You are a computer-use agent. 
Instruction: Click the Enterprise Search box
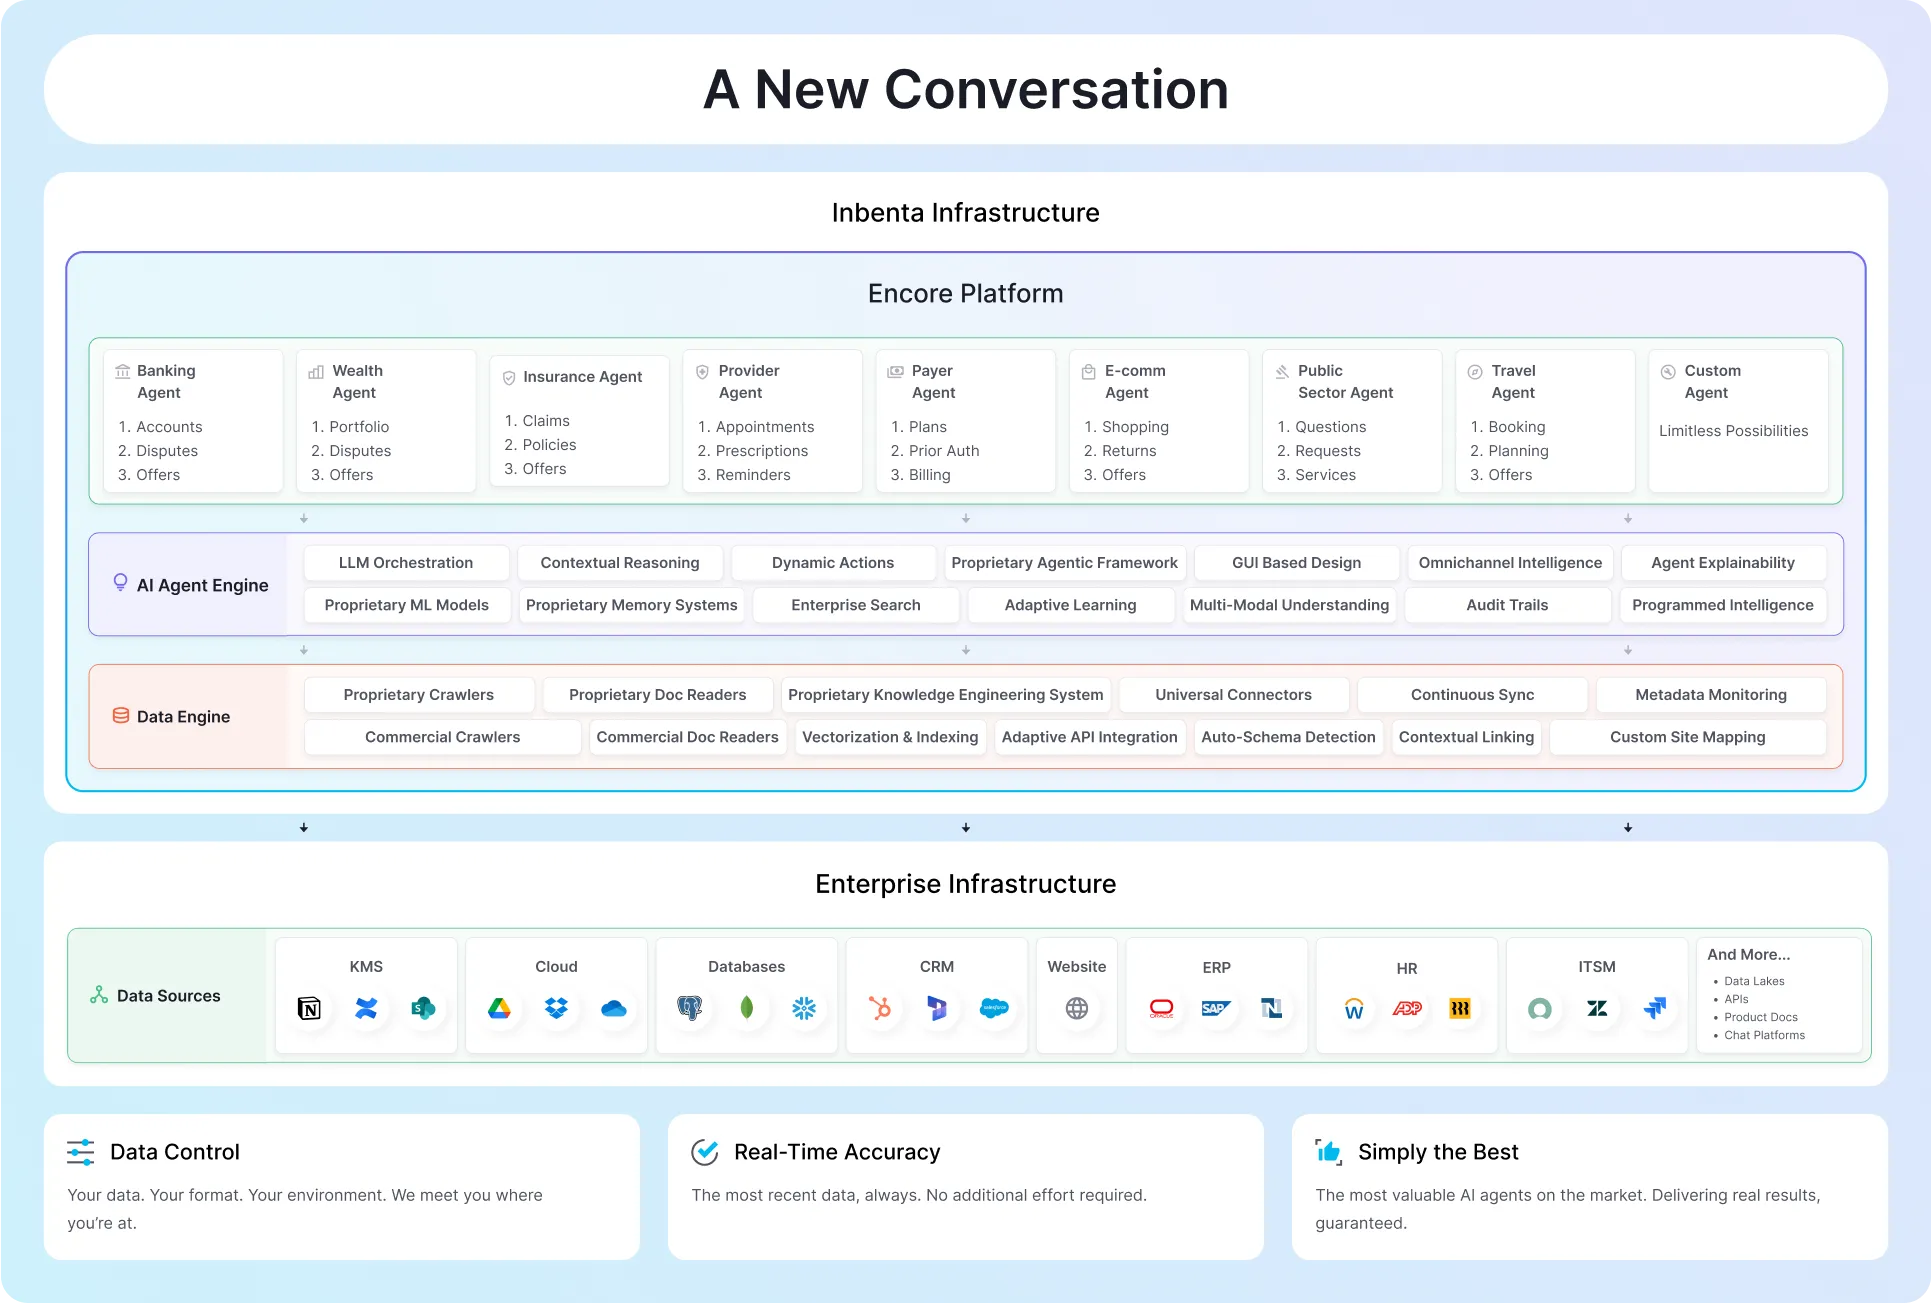pyautogui.click(x=855, y=605)
